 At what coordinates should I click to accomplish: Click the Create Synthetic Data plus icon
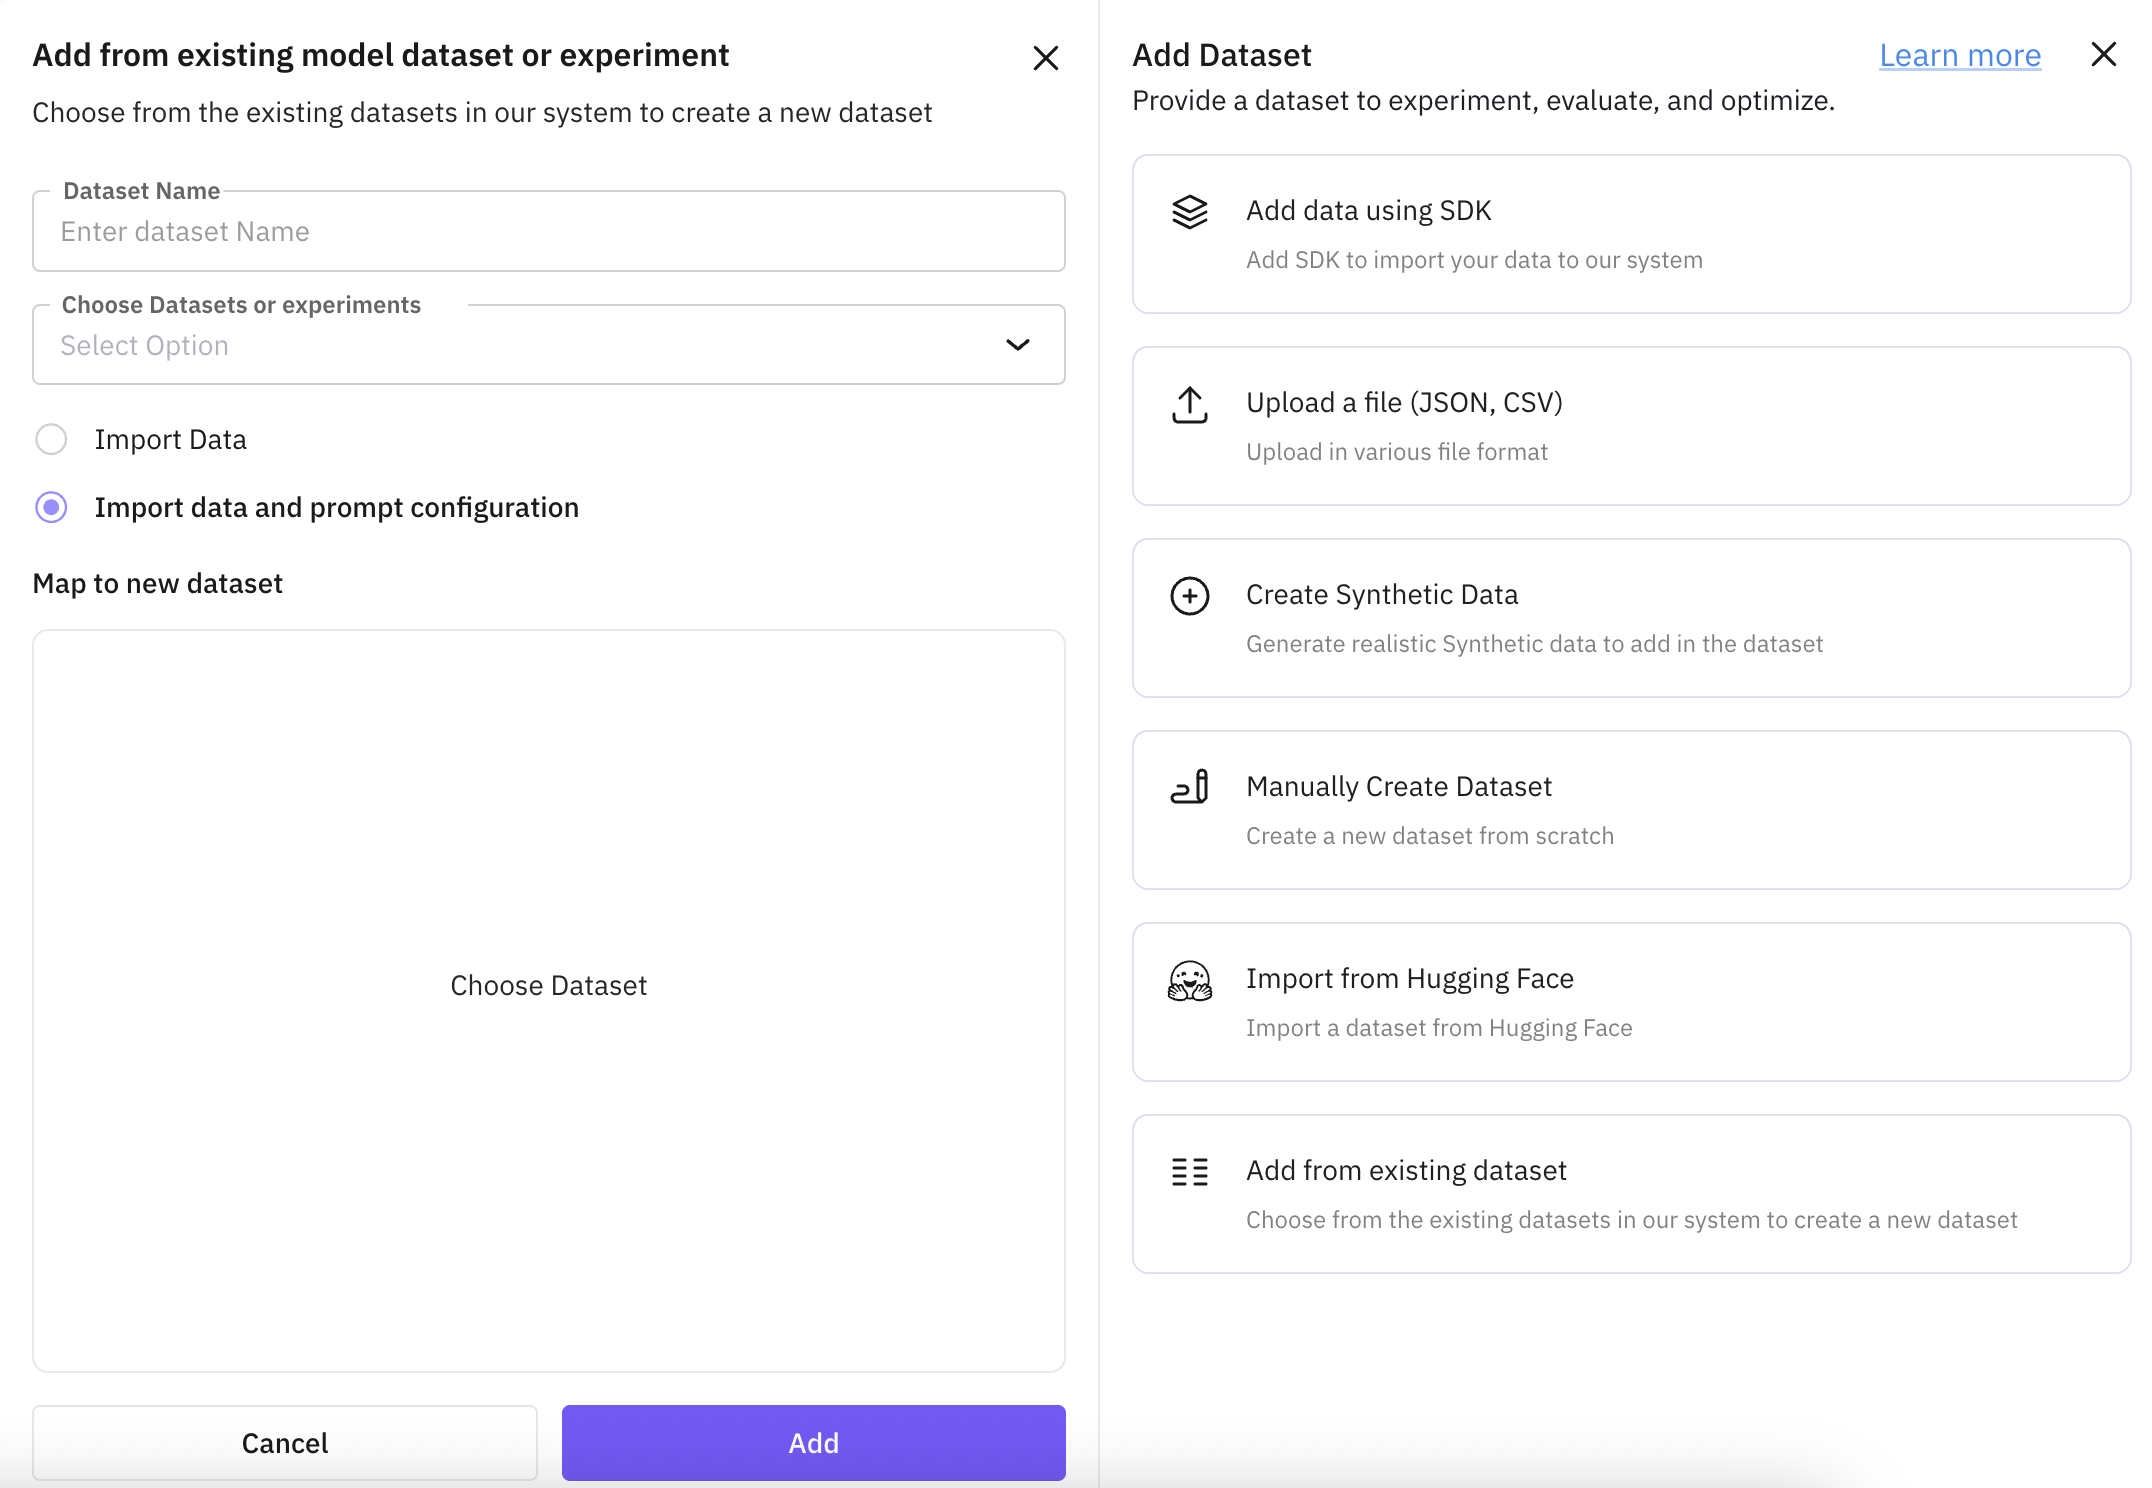pyautogui.click(x=1189, y=596)
